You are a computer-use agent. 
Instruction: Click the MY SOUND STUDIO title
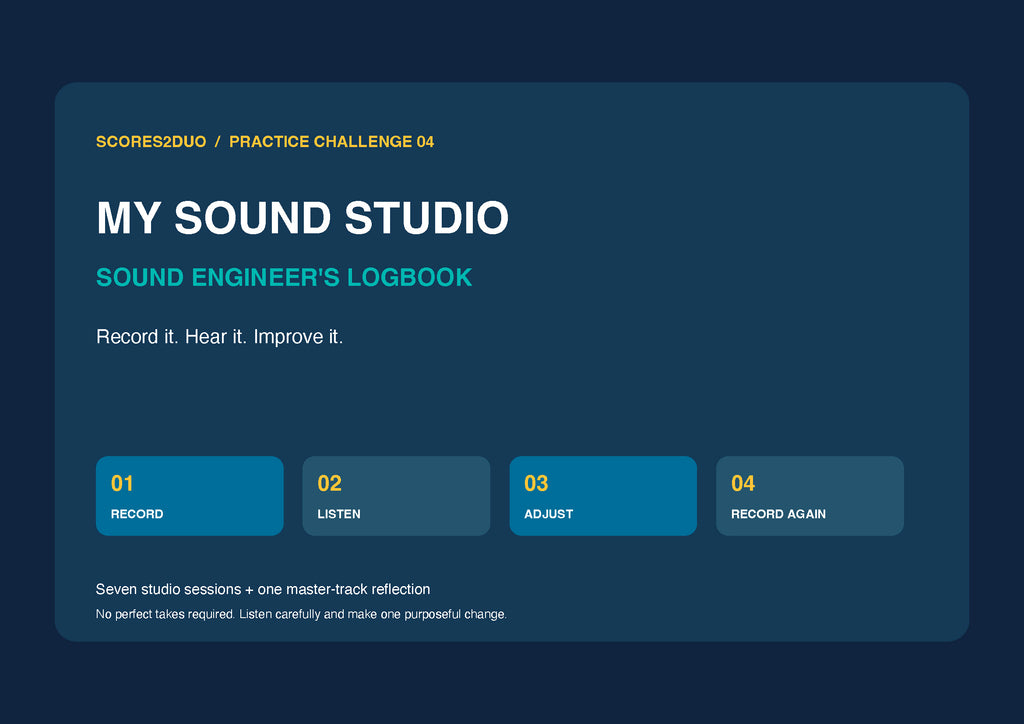(302, 217)
